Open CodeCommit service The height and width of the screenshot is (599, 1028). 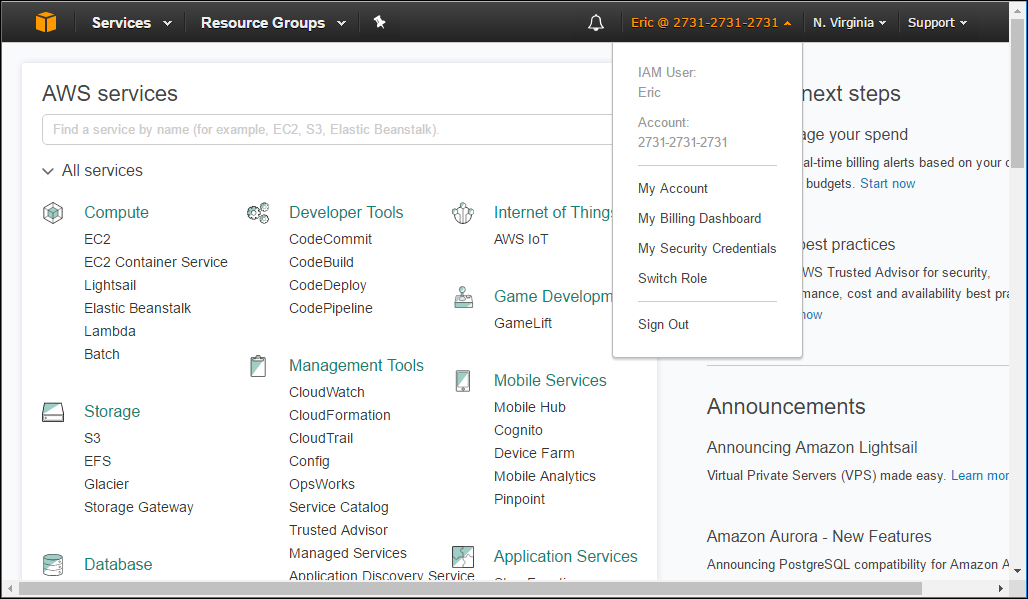(330, 239)
